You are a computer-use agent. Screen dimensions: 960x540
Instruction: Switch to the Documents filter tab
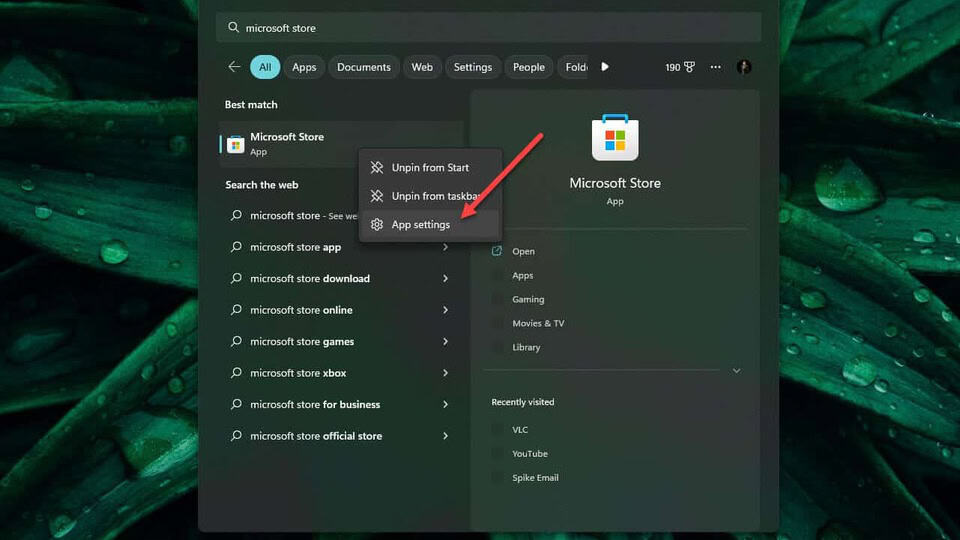coord(364,67)
